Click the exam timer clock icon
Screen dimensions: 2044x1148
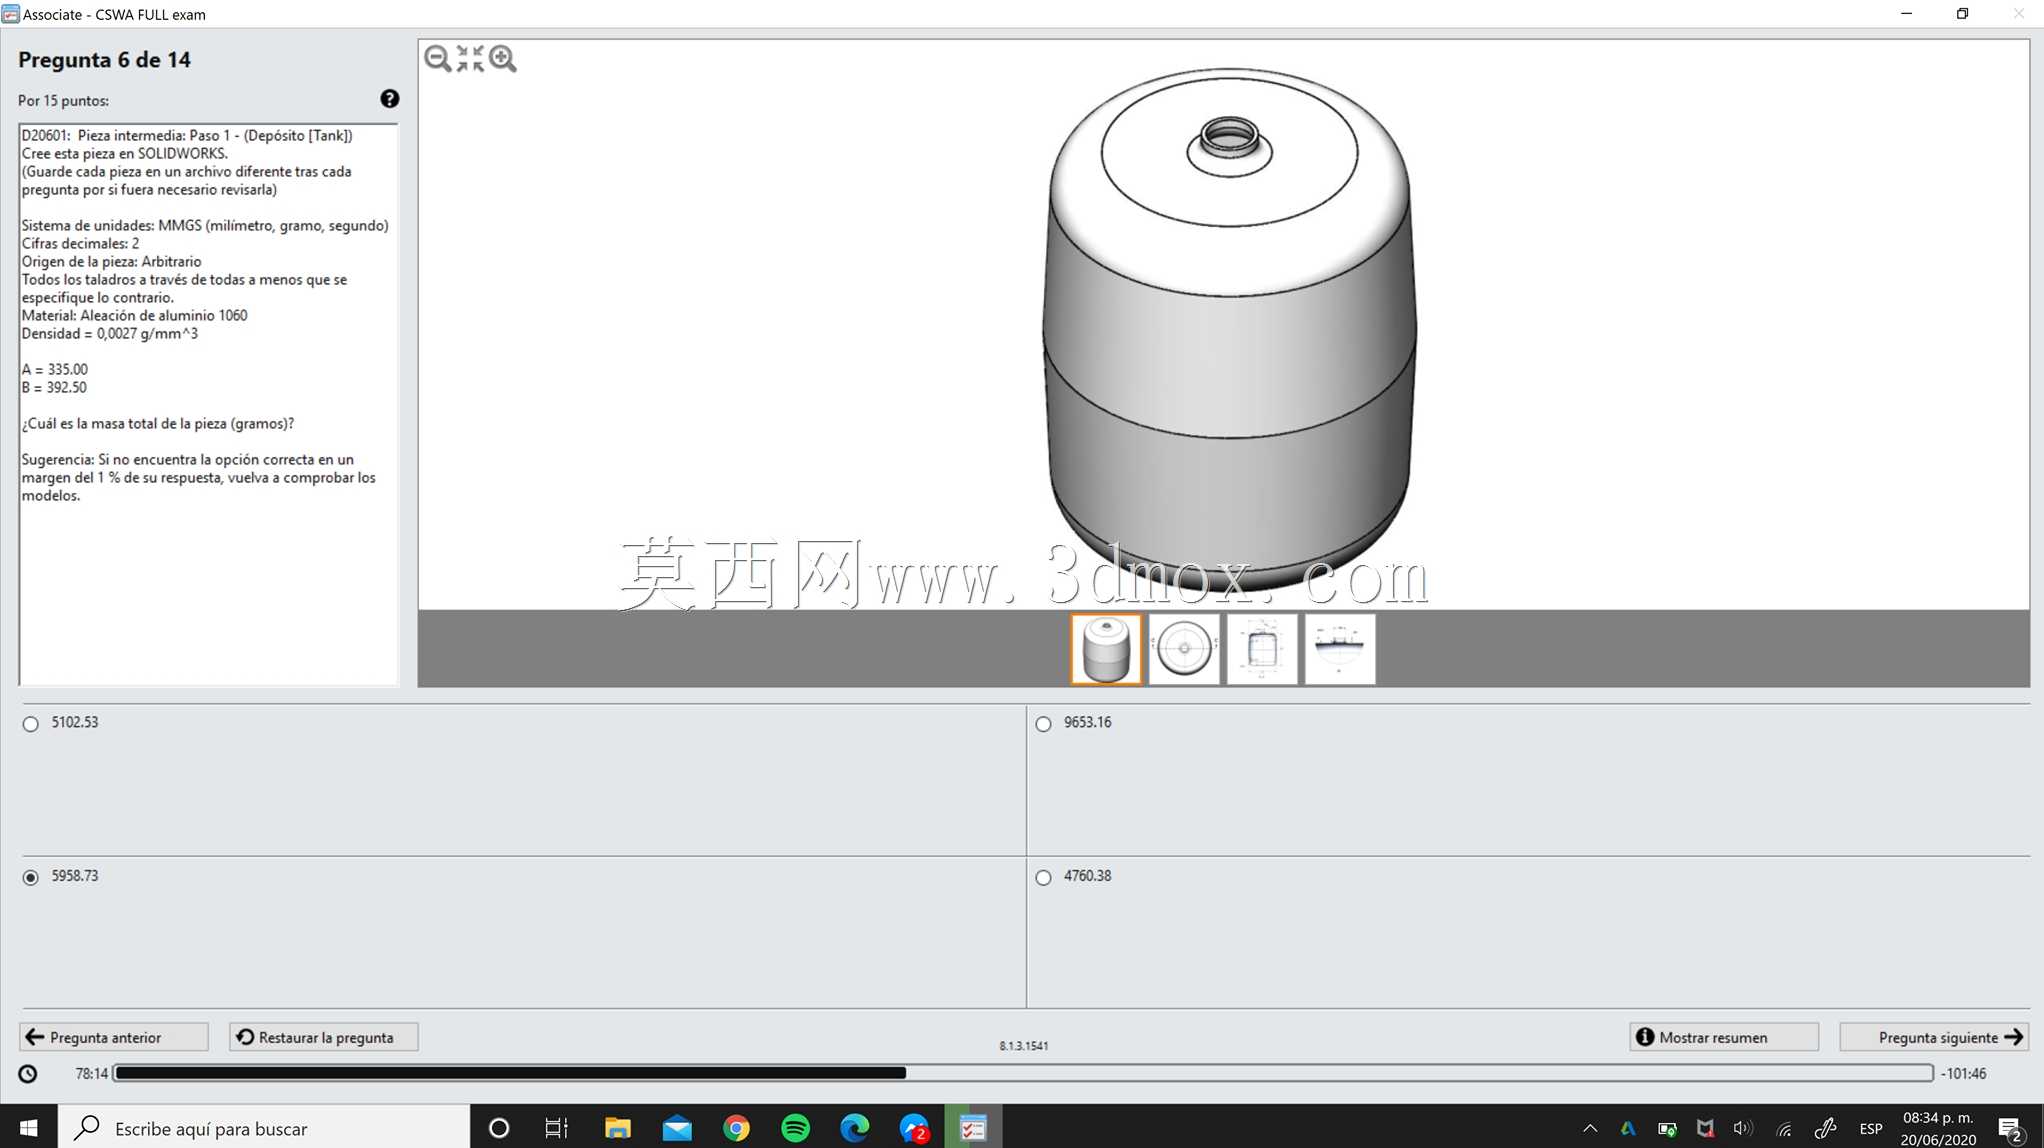(28, 1074)
